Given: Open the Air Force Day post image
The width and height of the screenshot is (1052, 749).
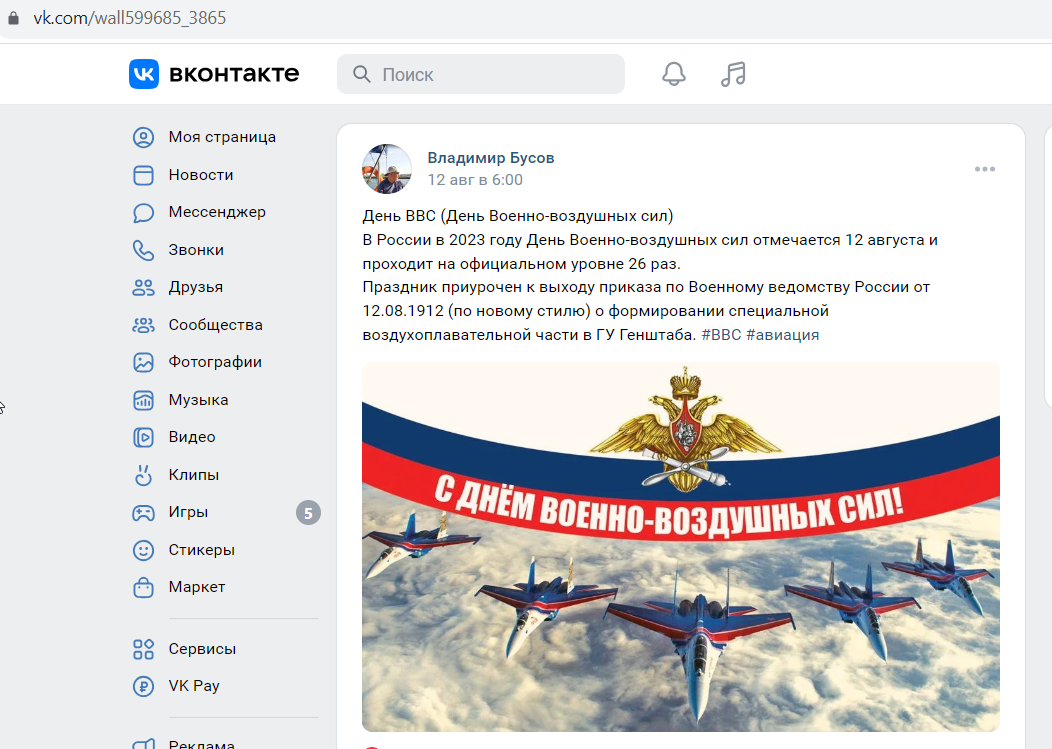Looking at the screenshot, I should tap(680, 547).
